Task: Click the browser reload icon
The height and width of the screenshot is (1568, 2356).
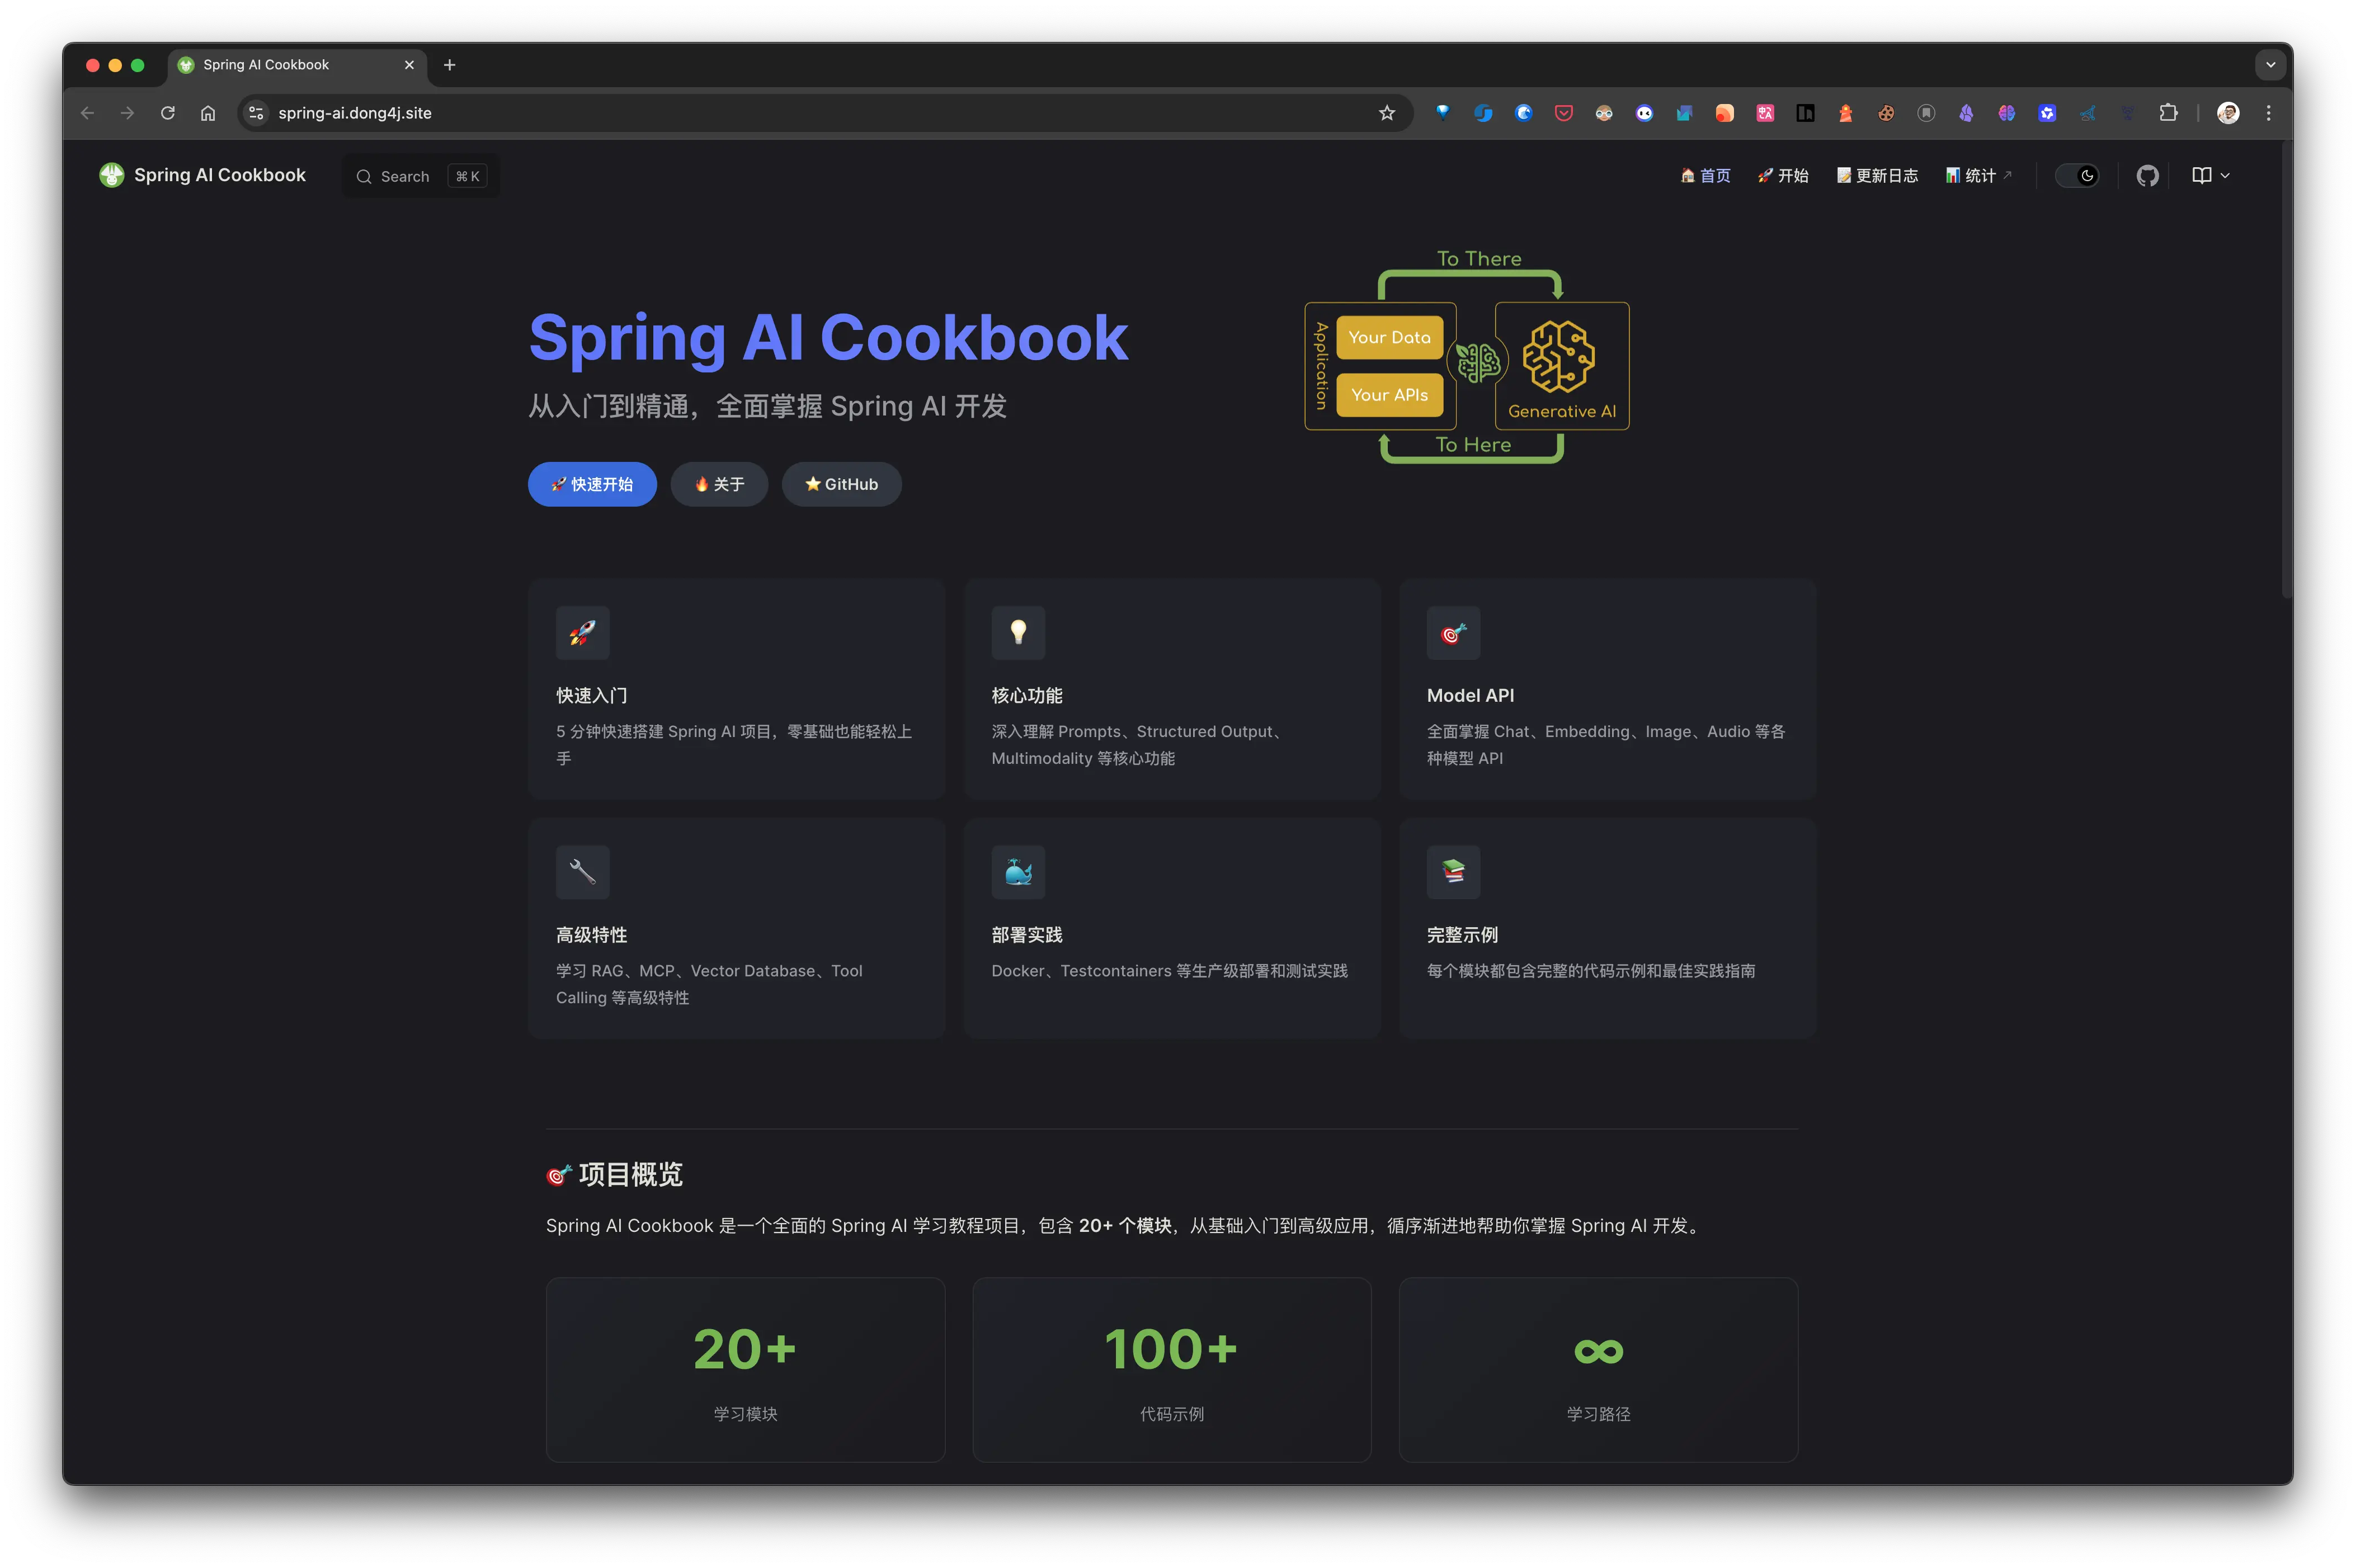Action: [168, 113]
